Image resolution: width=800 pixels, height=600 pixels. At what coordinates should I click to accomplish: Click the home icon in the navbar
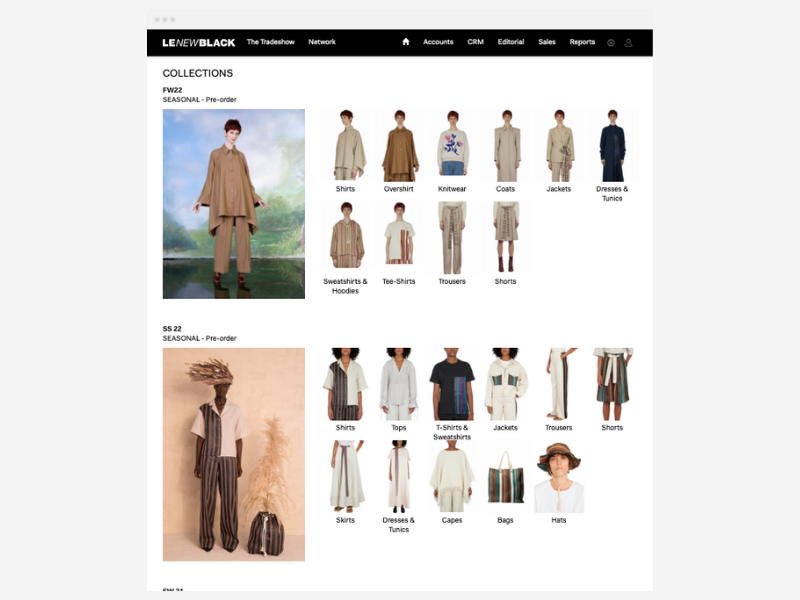click(x=406, y=42)
